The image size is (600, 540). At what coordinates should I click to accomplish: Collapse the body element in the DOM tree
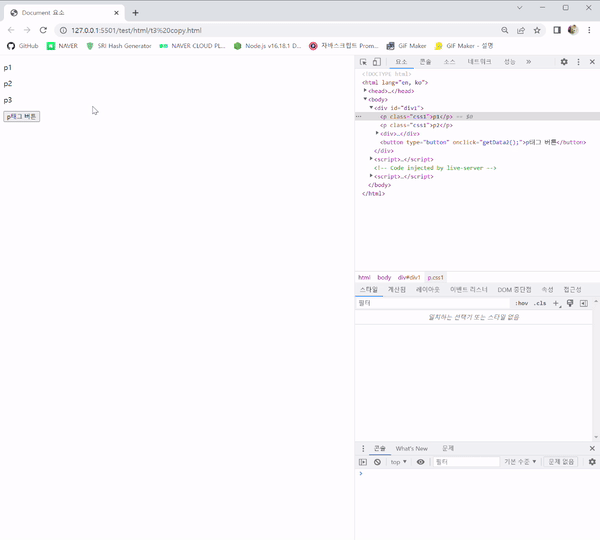click(x=365, y=99)
